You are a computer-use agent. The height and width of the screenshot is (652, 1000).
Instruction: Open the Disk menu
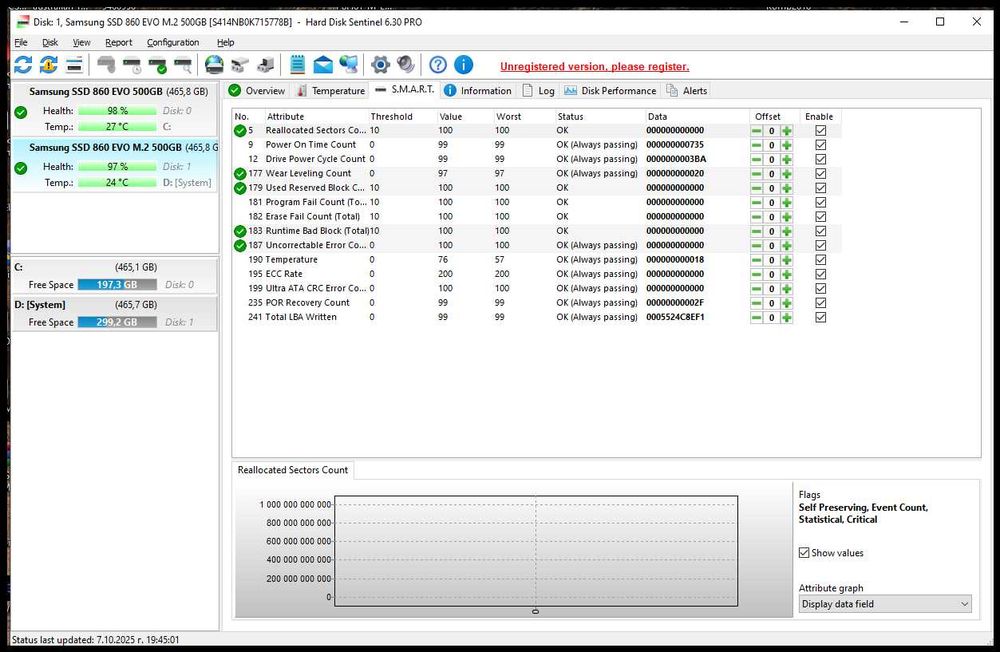coord(50,43)
